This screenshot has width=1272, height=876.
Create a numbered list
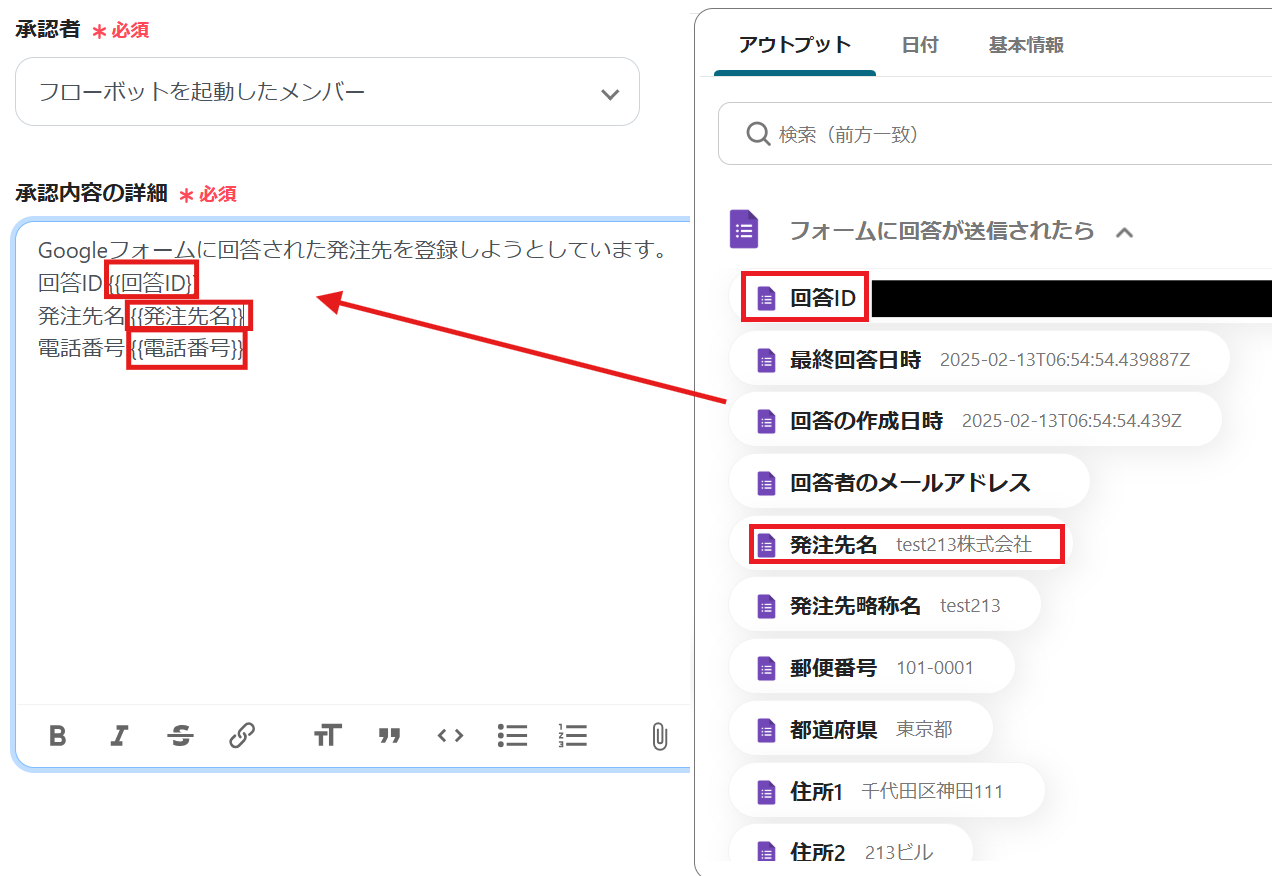tap(573, 736)
